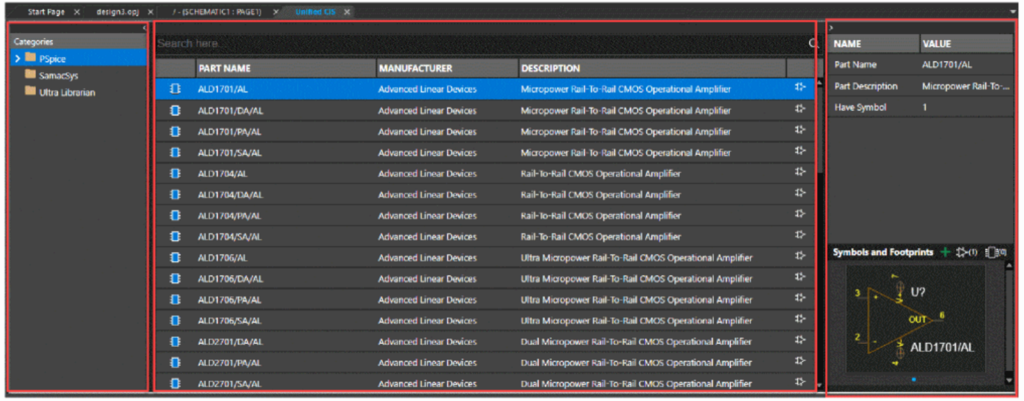Sort by the MANUFACTURER column header
This screenshot has width=1024, height=401.
(415, 68)
